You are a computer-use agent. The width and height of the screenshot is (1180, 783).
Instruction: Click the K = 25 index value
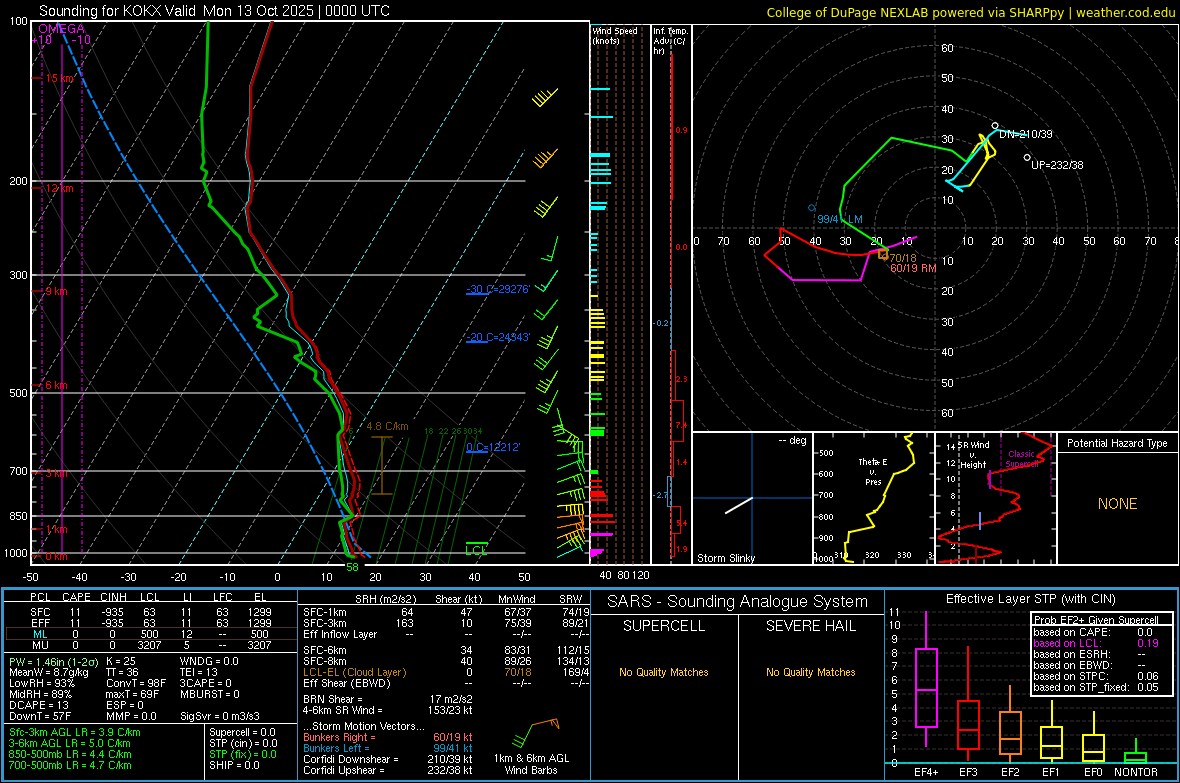coord(120,661)
